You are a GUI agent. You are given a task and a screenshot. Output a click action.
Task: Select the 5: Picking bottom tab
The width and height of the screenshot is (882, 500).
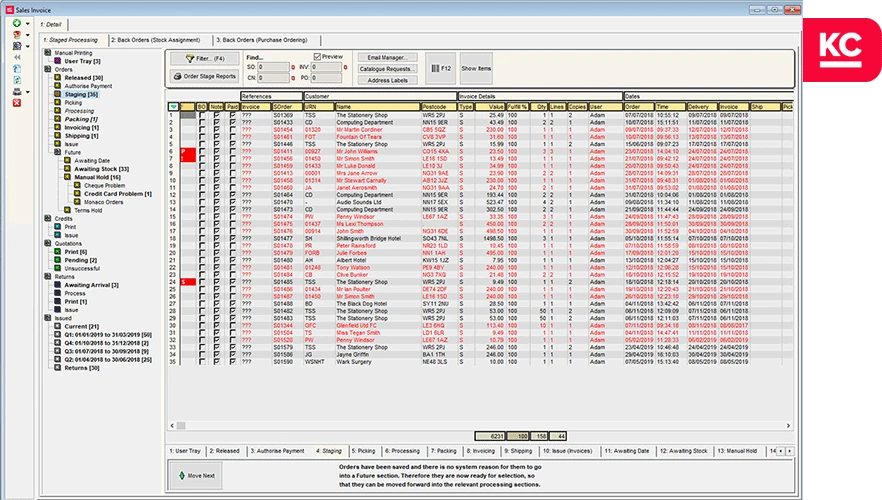coord(363,451)
